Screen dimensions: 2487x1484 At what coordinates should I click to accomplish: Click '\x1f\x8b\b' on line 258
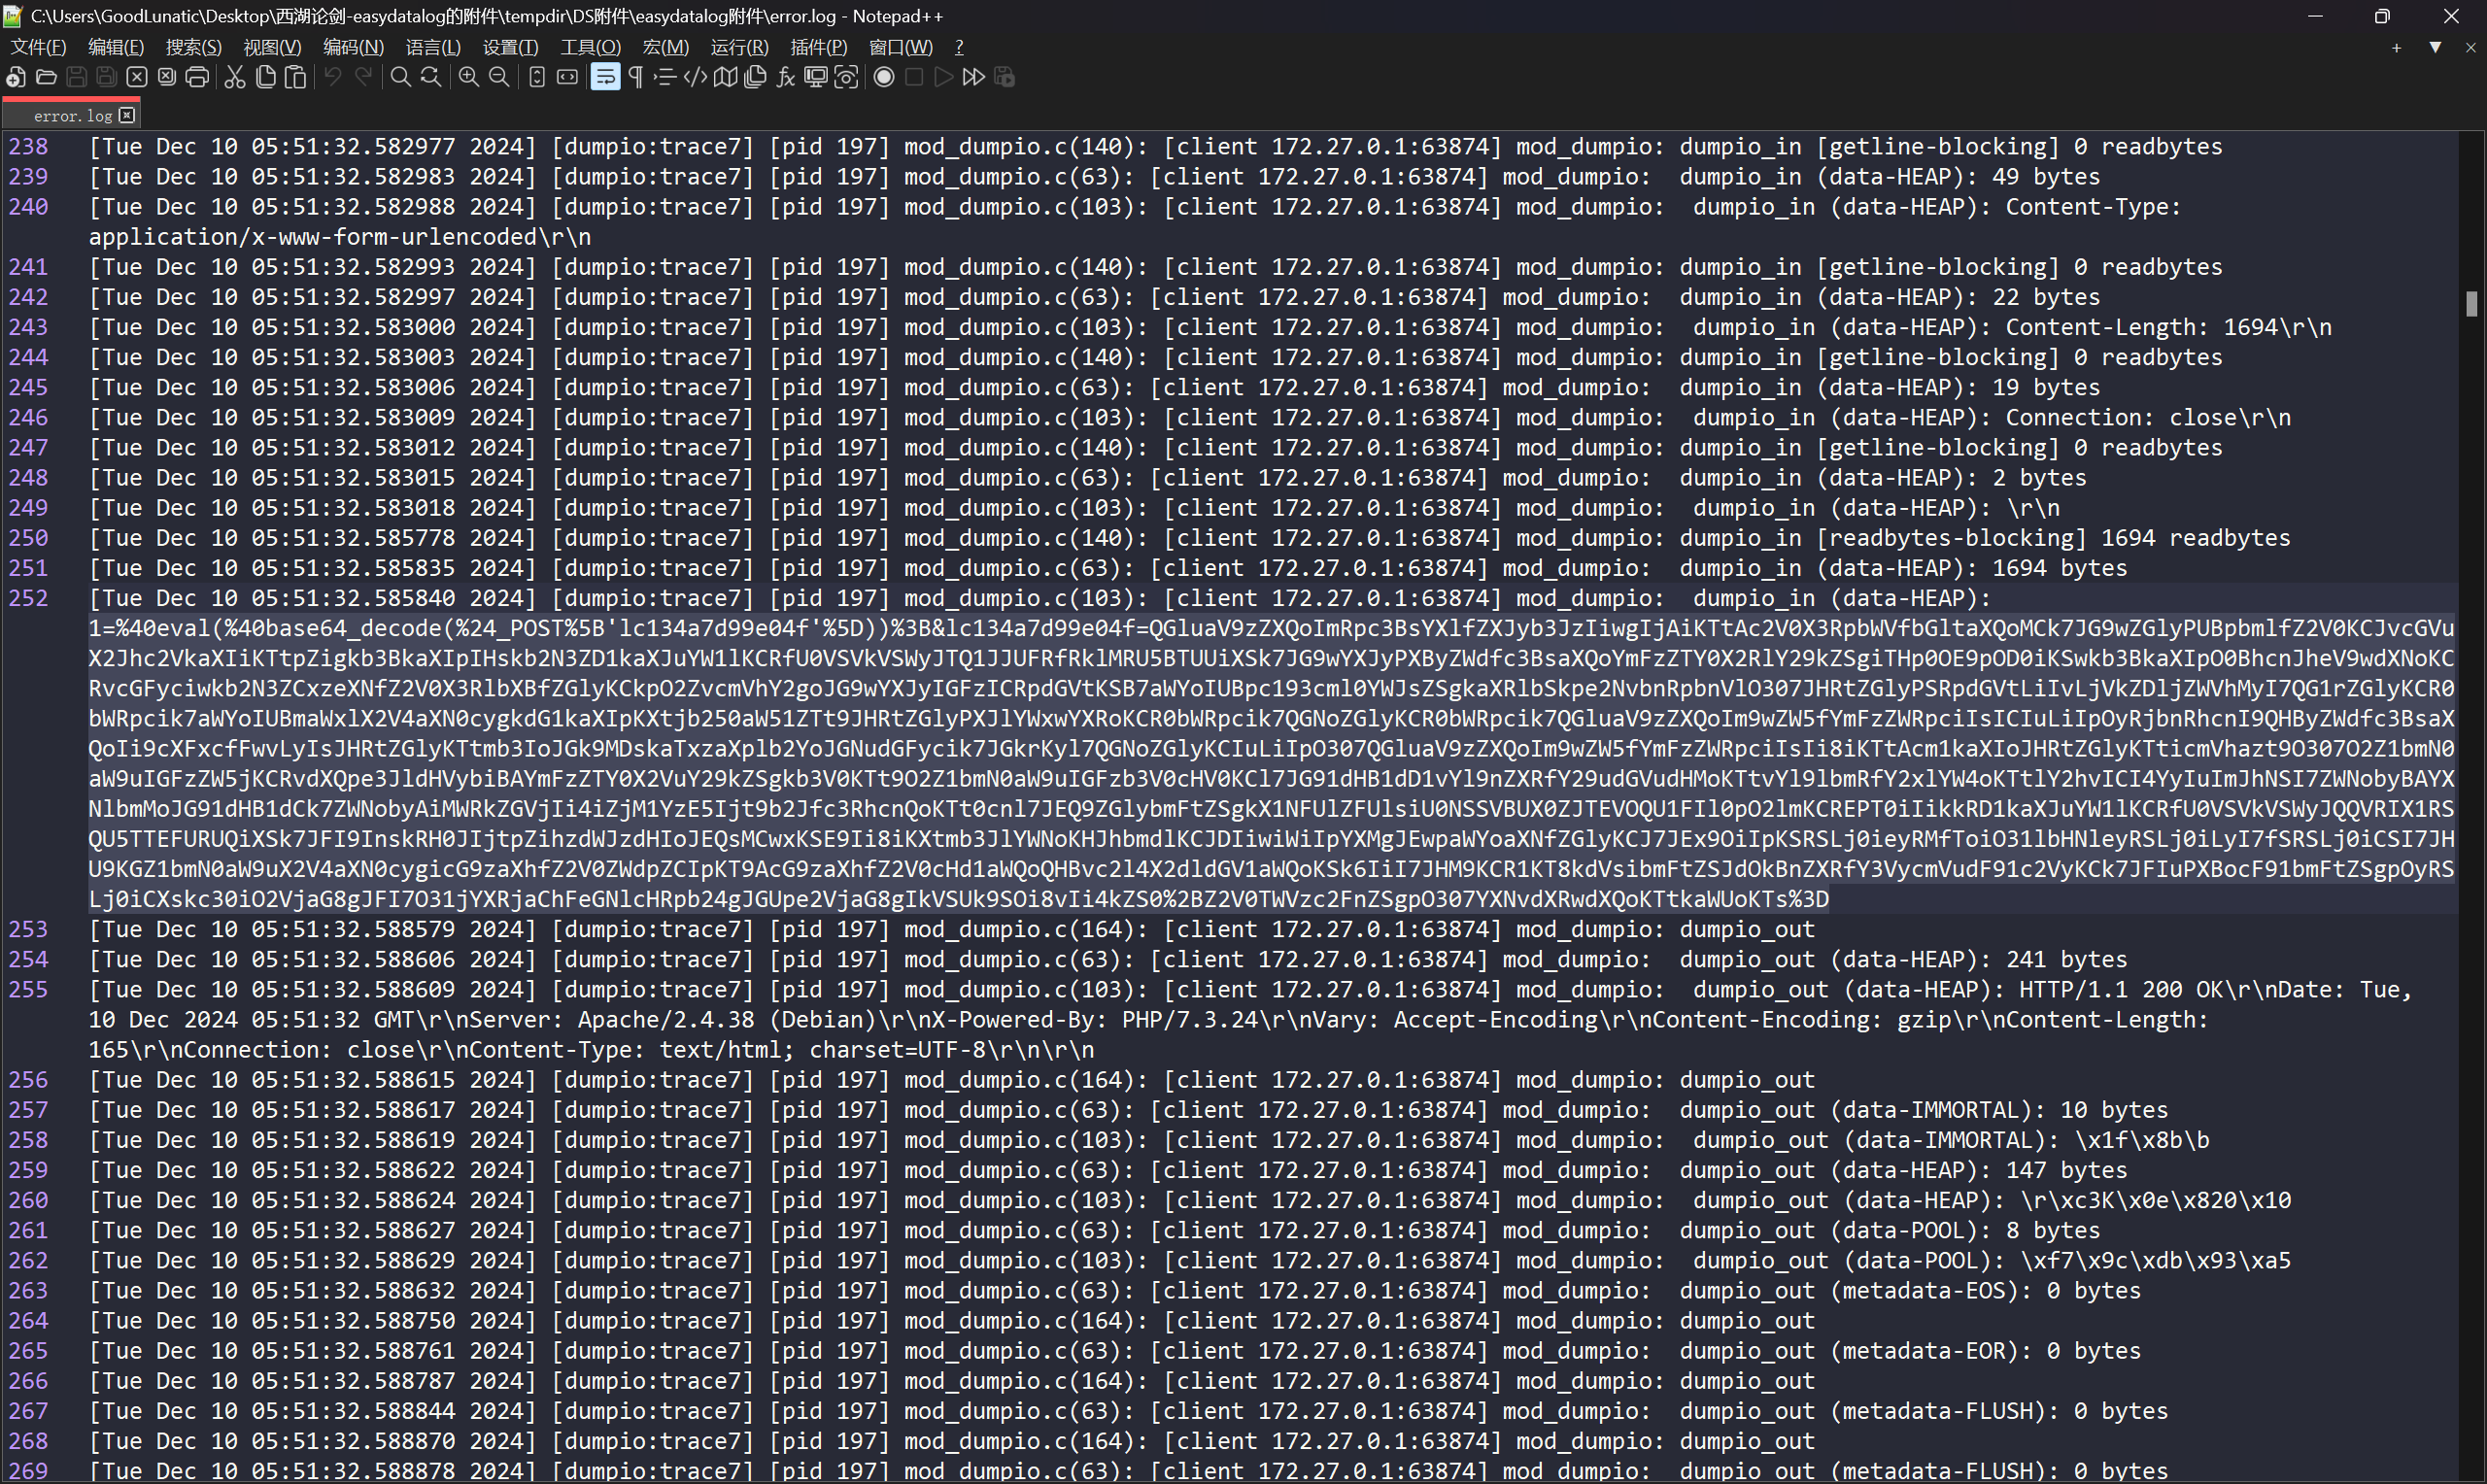pos(2142,1140)
